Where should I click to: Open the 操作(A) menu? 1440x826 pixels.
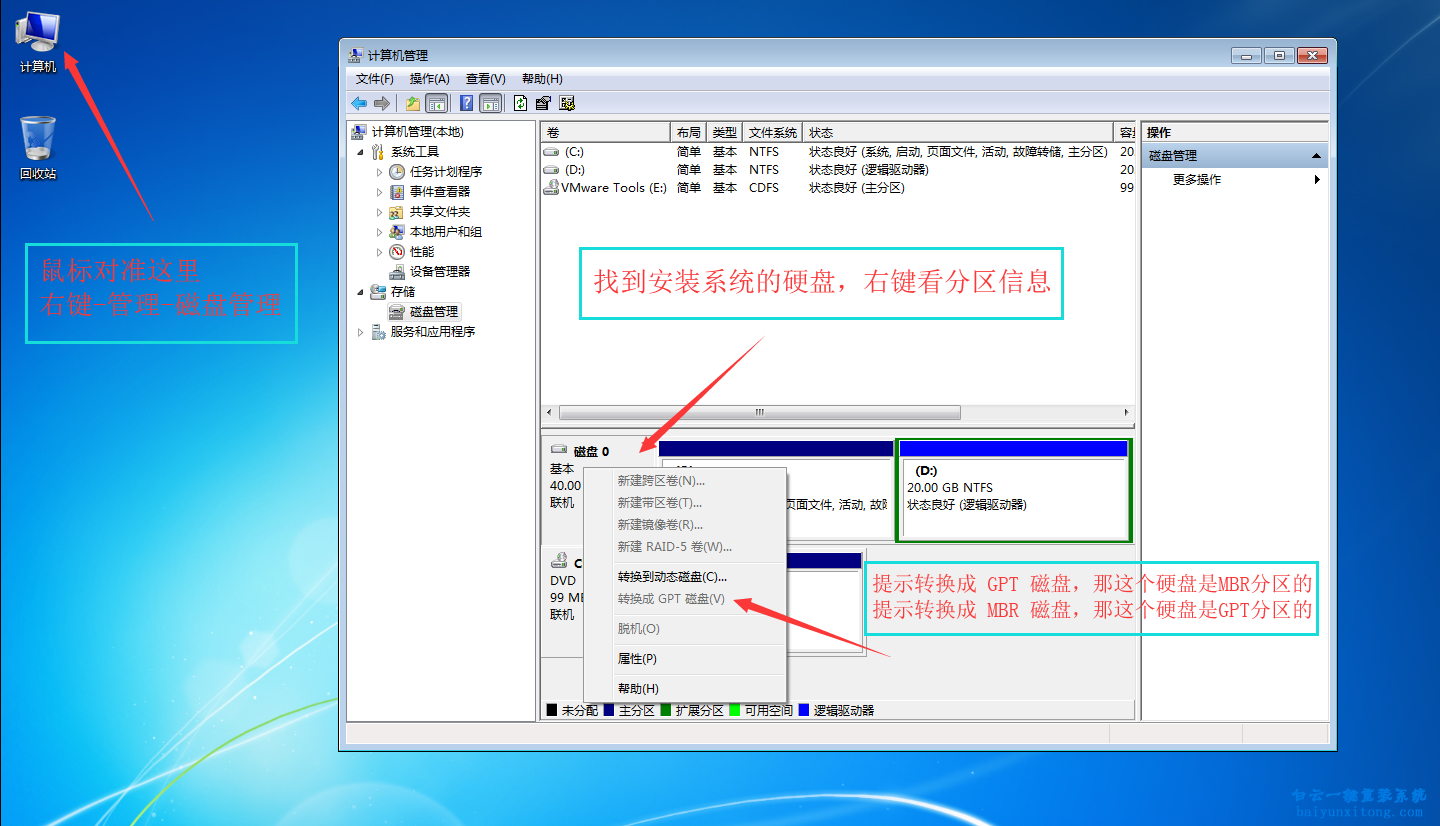pyautogui.click(x=428, y=78)
